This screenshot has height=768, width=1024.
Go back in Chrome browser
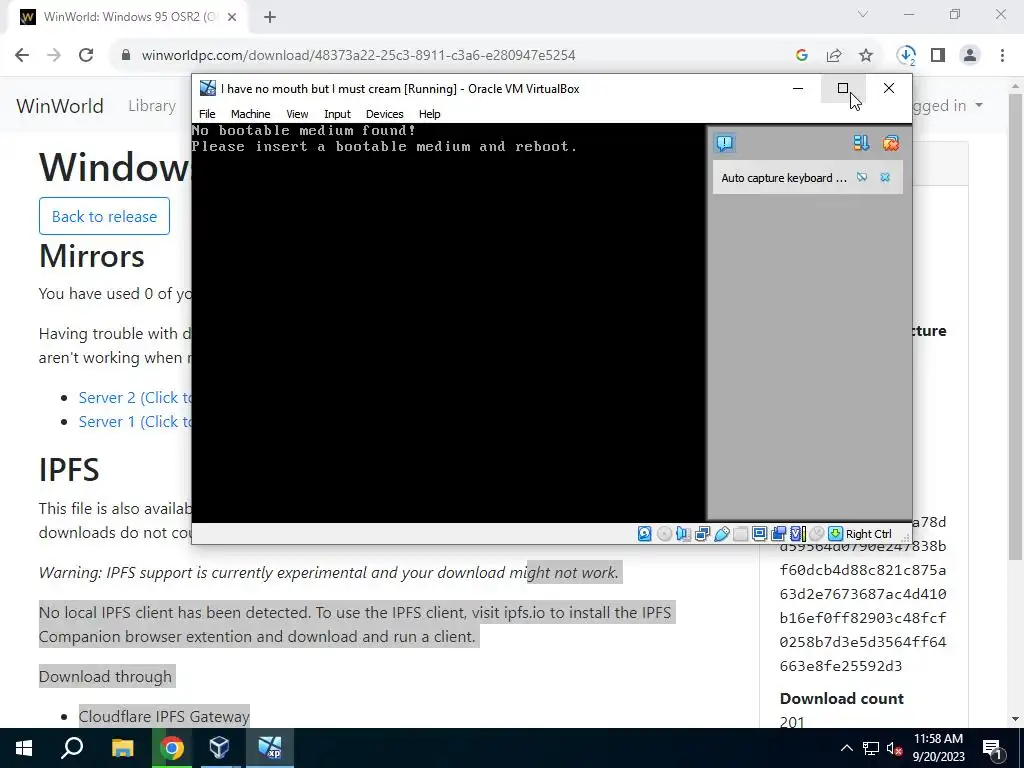[22, 55]
